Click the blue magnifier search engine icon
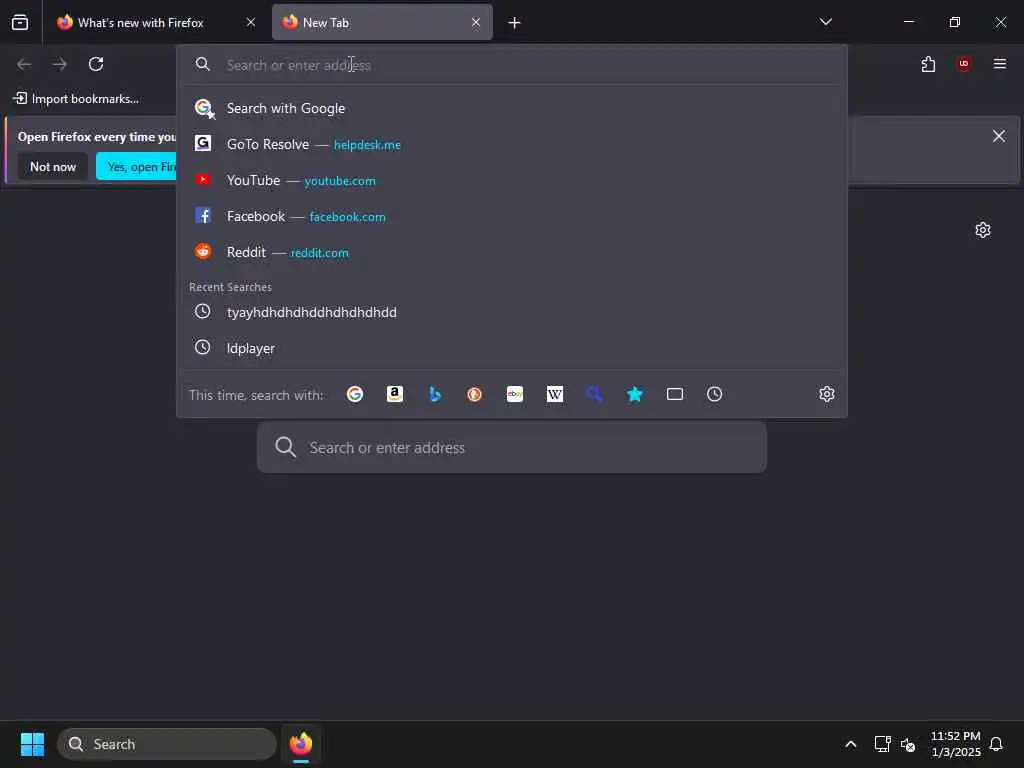 594,394
